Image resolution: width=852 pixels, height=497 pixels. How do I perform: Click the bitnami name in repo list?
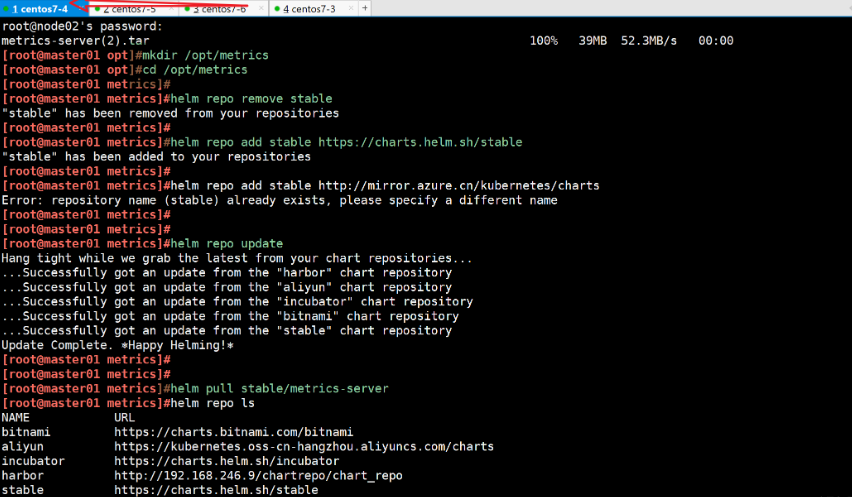click(x=26, y=432)
